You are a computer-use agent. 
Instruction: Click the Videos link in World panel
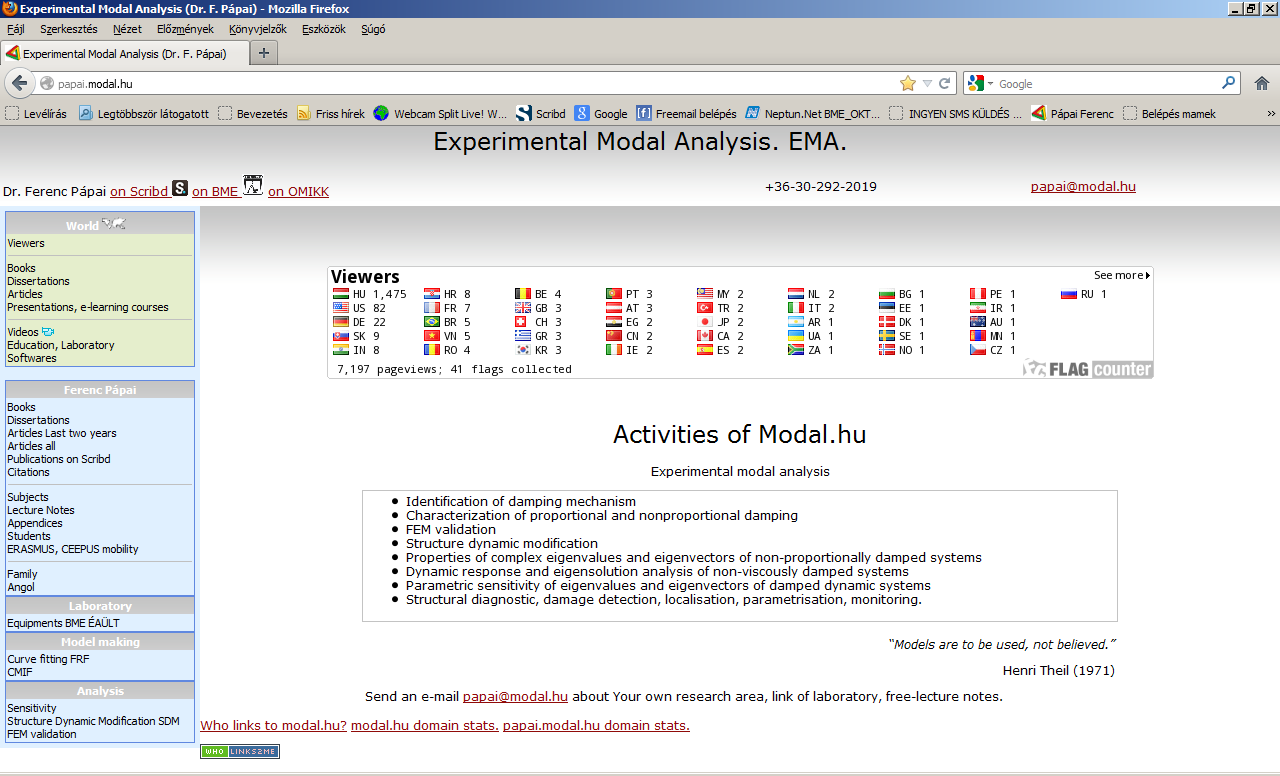(23, 332)
